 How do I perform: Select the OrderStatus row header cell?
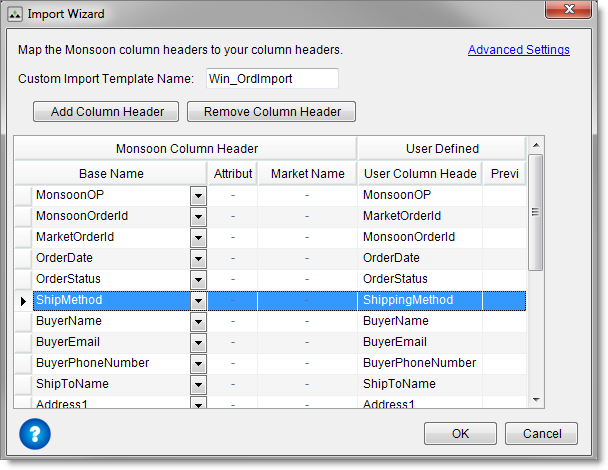(22, 279)
